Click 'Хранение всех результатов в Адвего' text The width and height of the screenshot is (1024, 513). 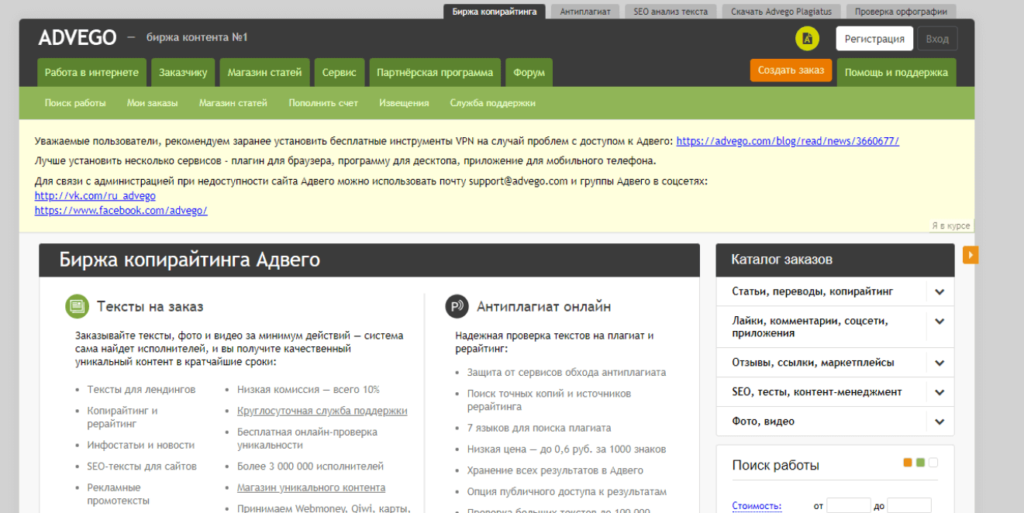pyautogui.click(x=555, y=471)
